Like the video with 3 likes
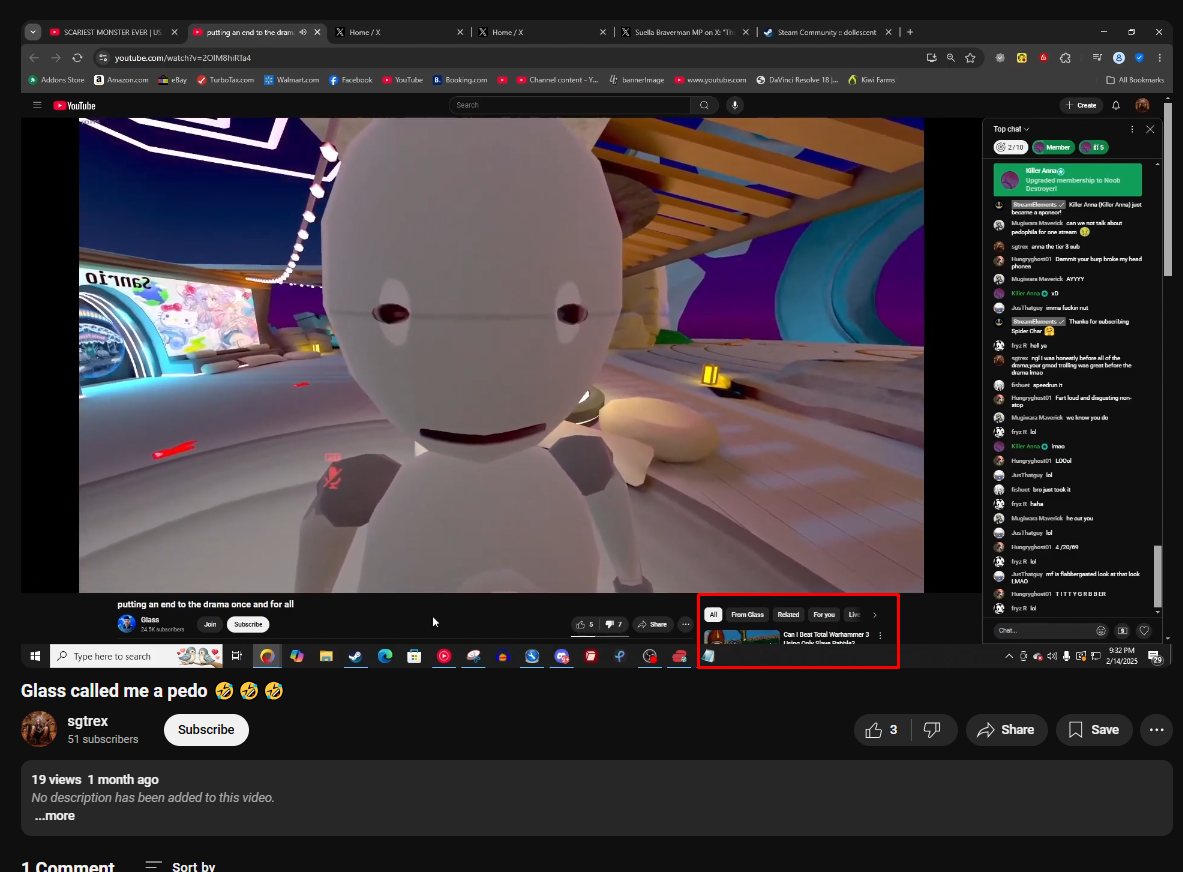The width and height of the screenshot is (1183, 872). (881, 730)
